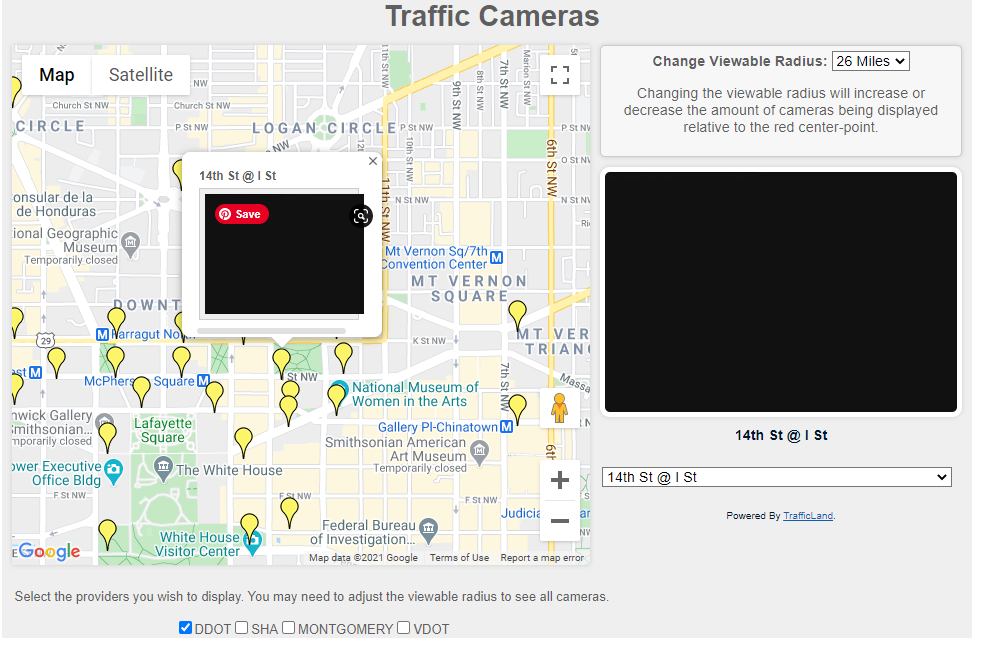Click the Federal Bureau of Investigation icon
This screenshot has width=997, height=664.
[x=429, y=530]
